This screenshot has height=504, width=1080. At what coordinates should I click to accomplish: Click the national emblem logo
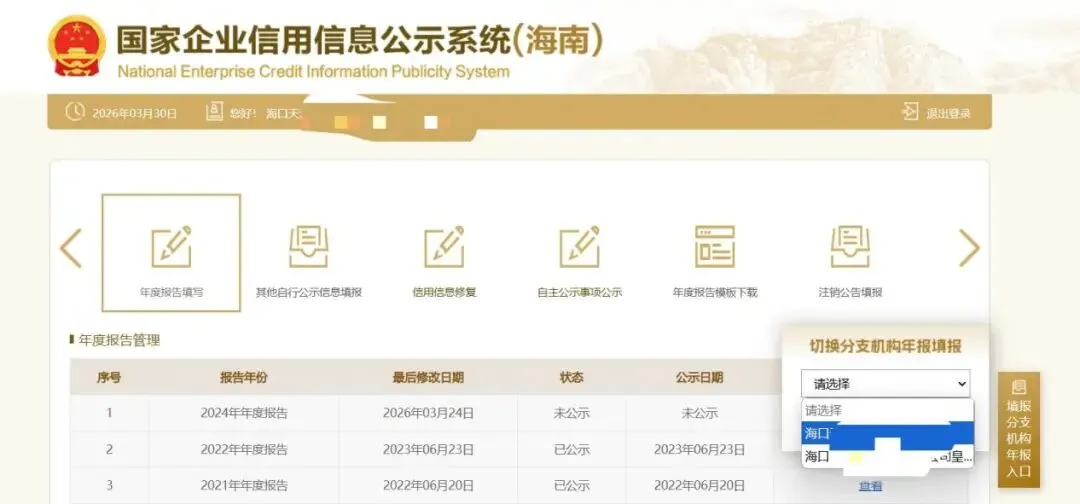[x=76, y=45]
